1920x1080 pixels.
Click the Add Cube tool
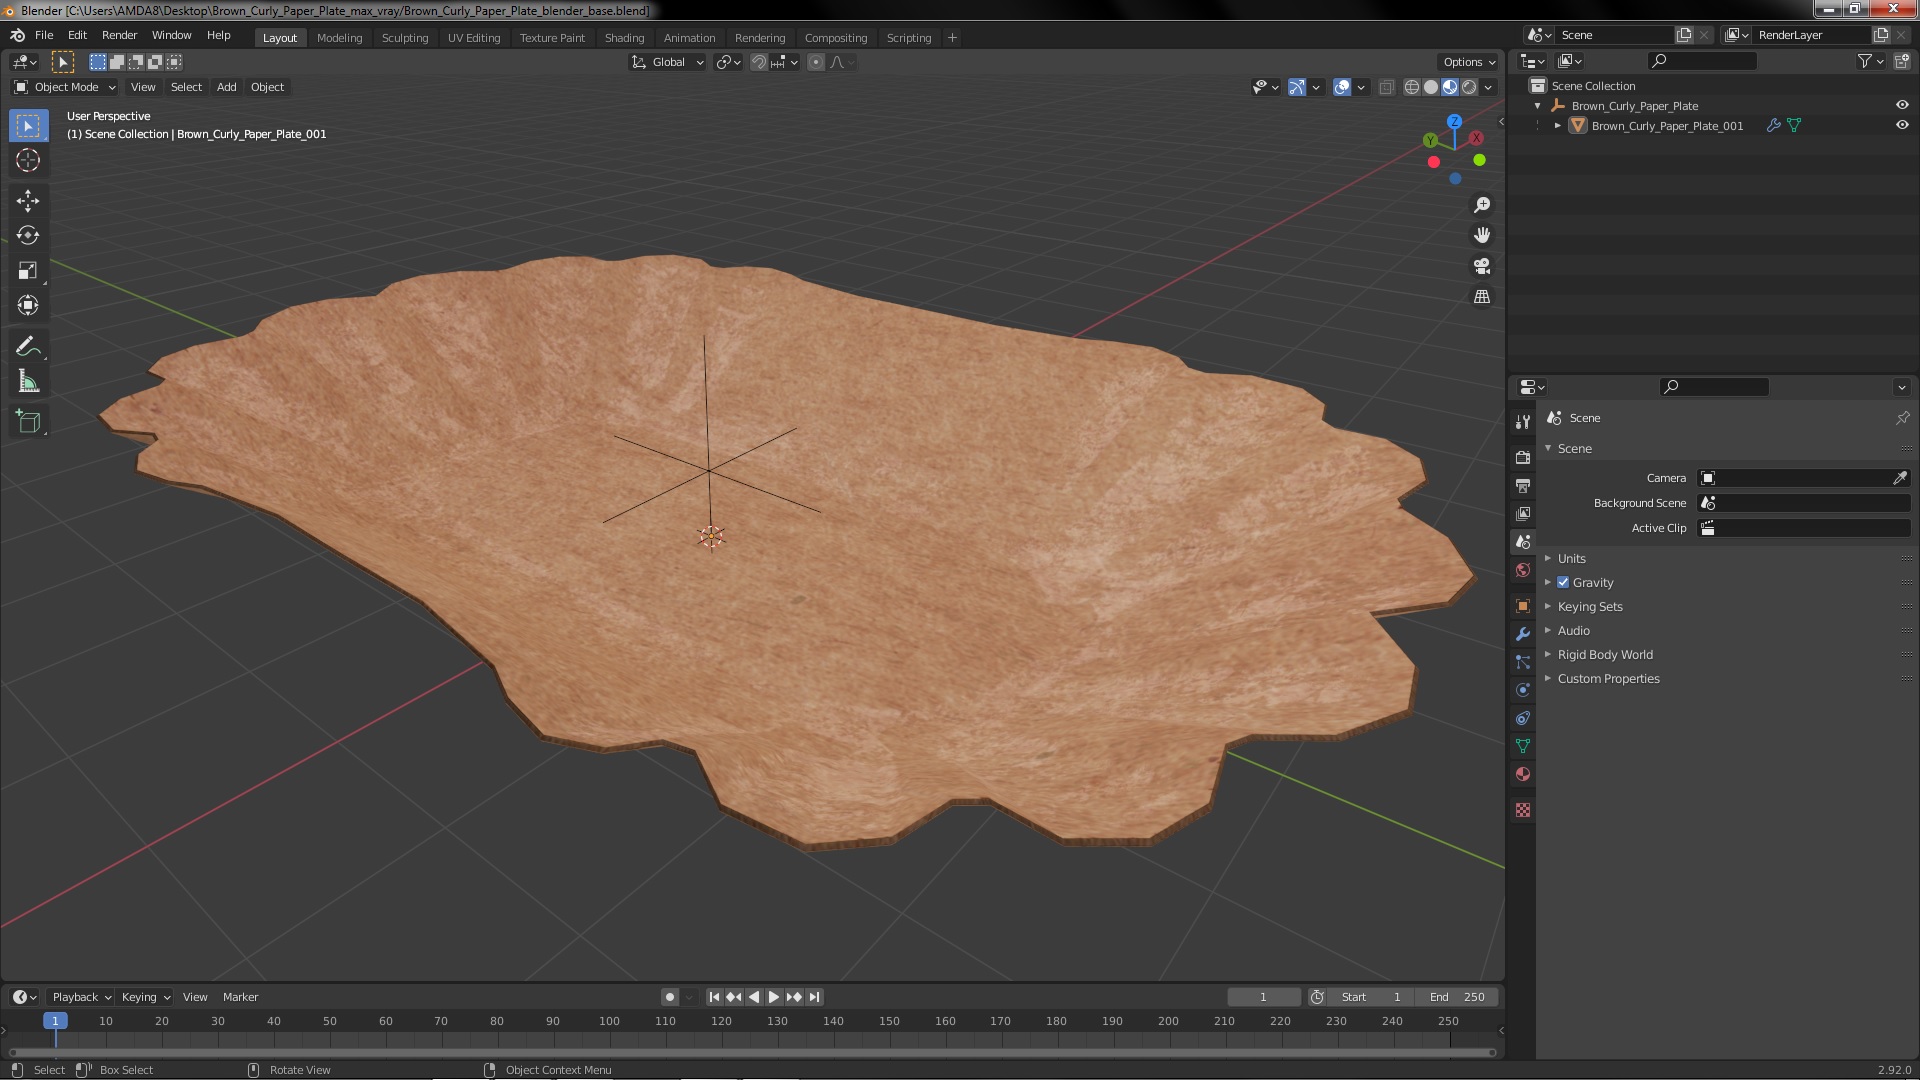pyautogui.click(x=28, y=422)
